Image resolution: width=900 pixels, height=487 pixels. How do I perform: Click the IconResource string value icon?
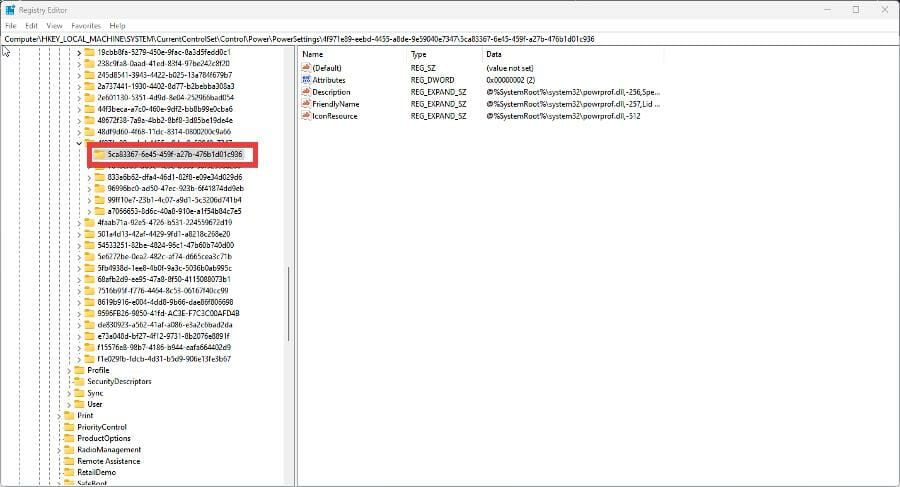pyautogui.click(x=306, y=116)
